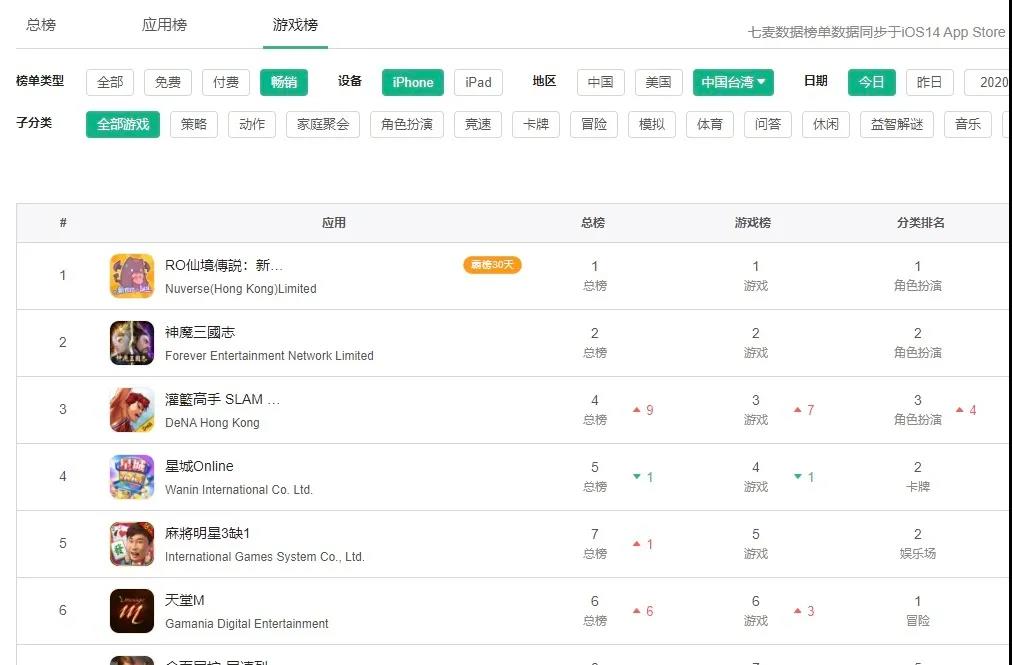The height and width of the screenshot is (665, 1012).
Task: Filter subcategory by 益智解谜
Action: (x=897, y=124)
